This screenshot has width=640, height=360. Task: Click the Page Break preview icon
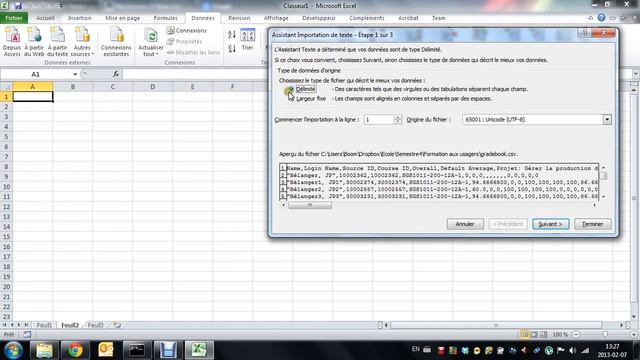(543, 335)
